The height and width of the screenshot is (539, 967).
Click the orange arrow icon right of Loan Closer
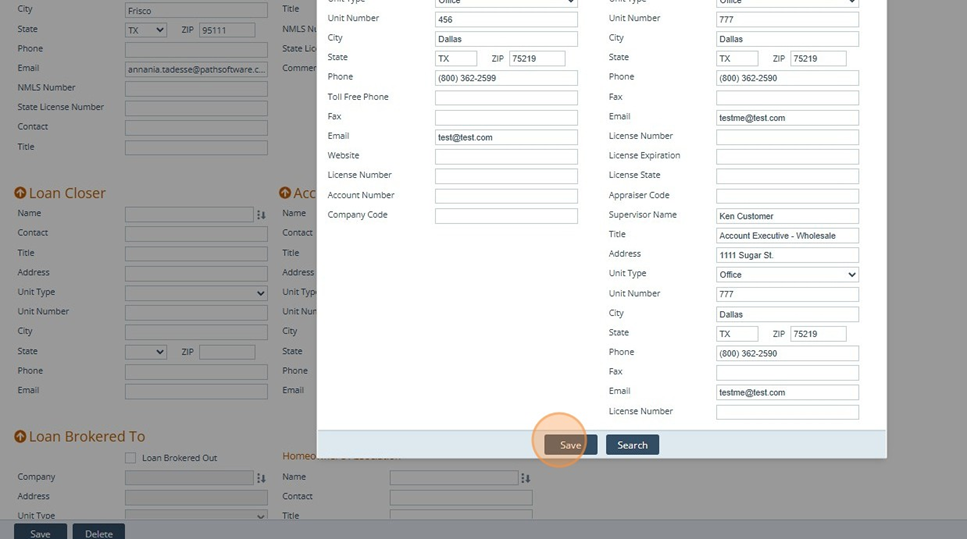[285, 193]
